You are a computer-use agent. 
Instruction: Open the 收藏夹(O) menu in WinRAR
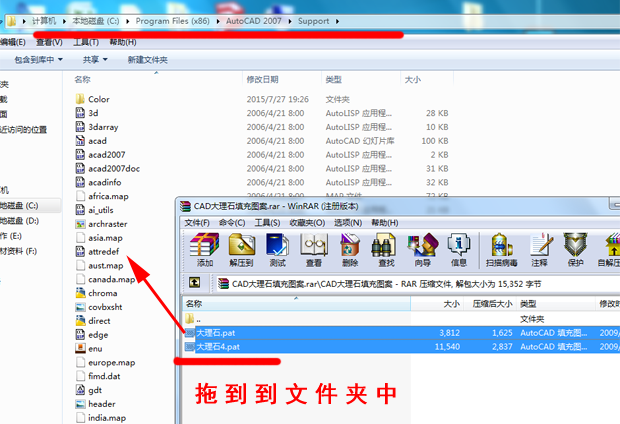pos(307,223)
